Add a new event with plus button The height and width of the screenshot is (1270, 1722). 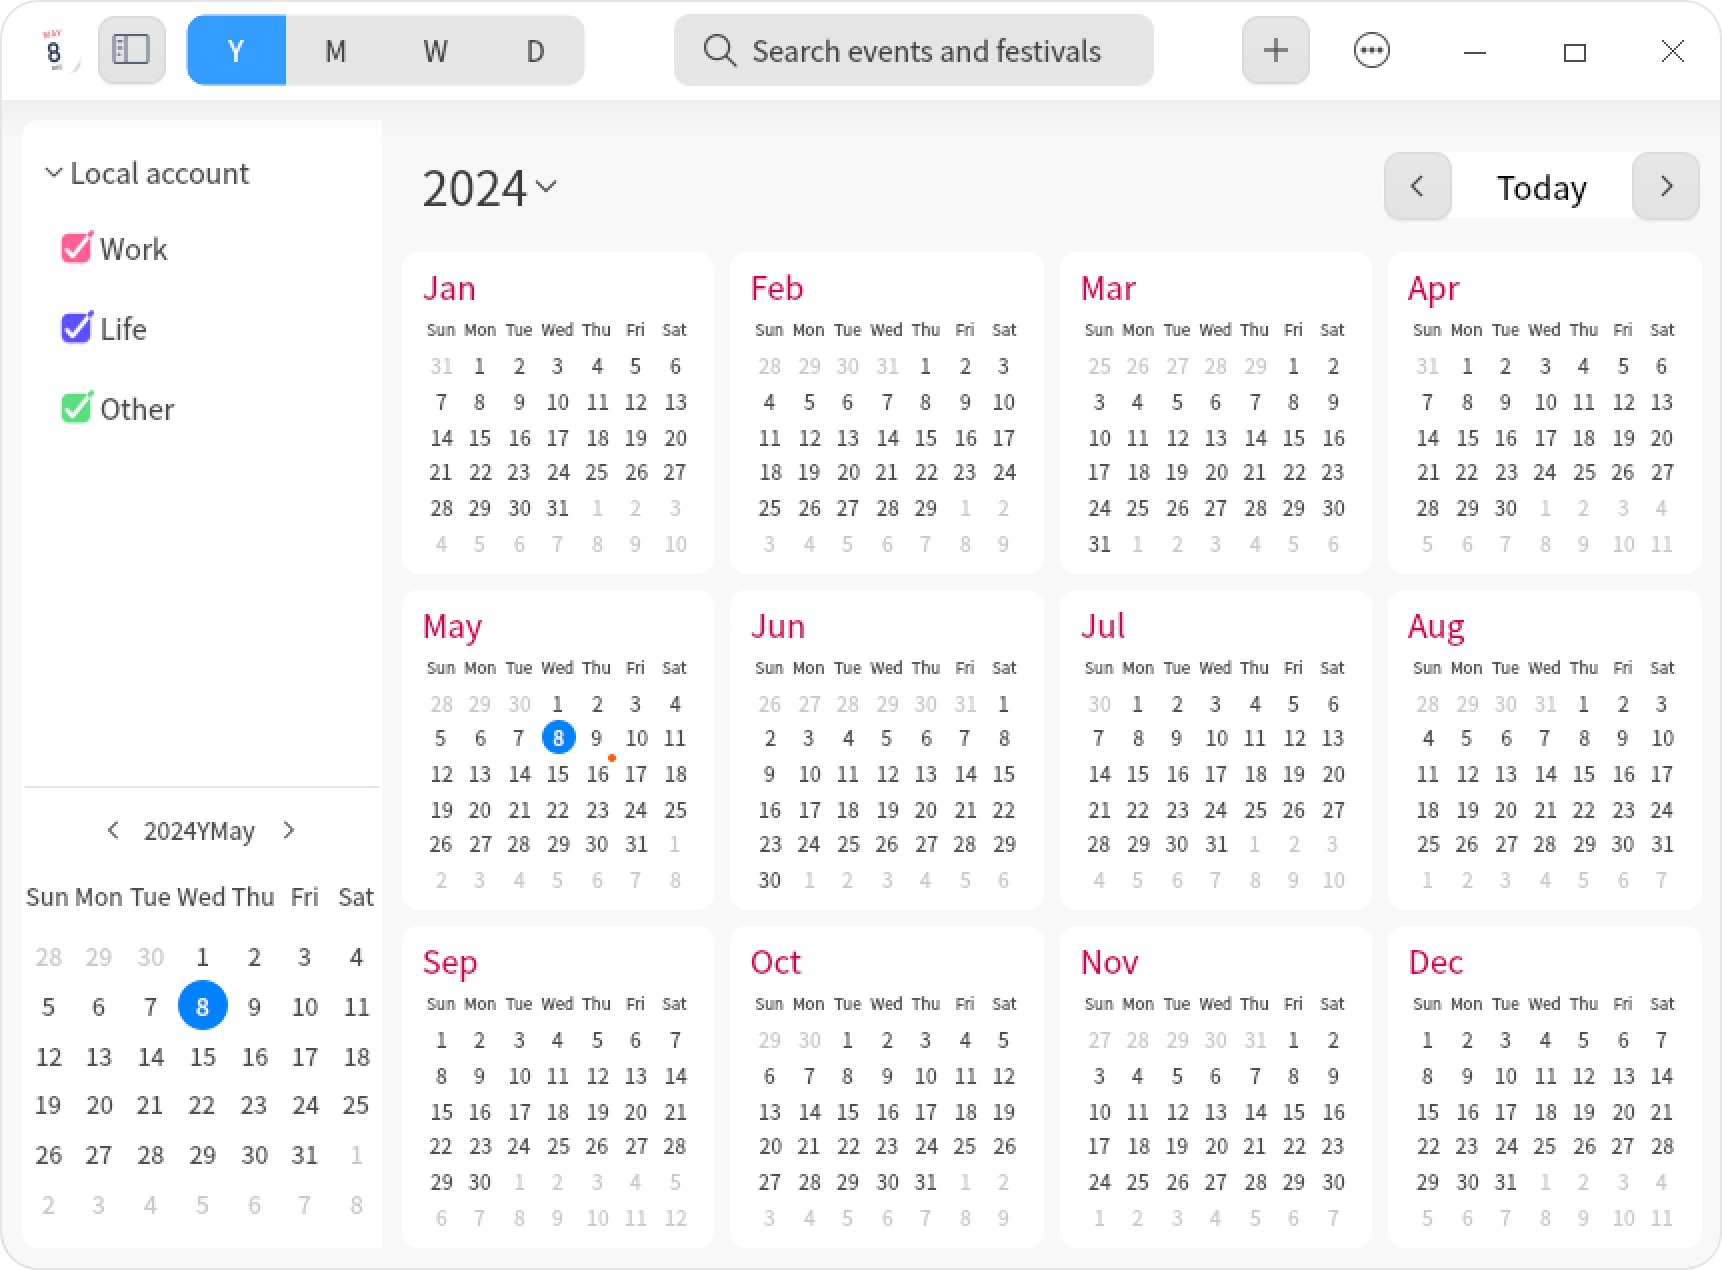(x=1275, y=50)
